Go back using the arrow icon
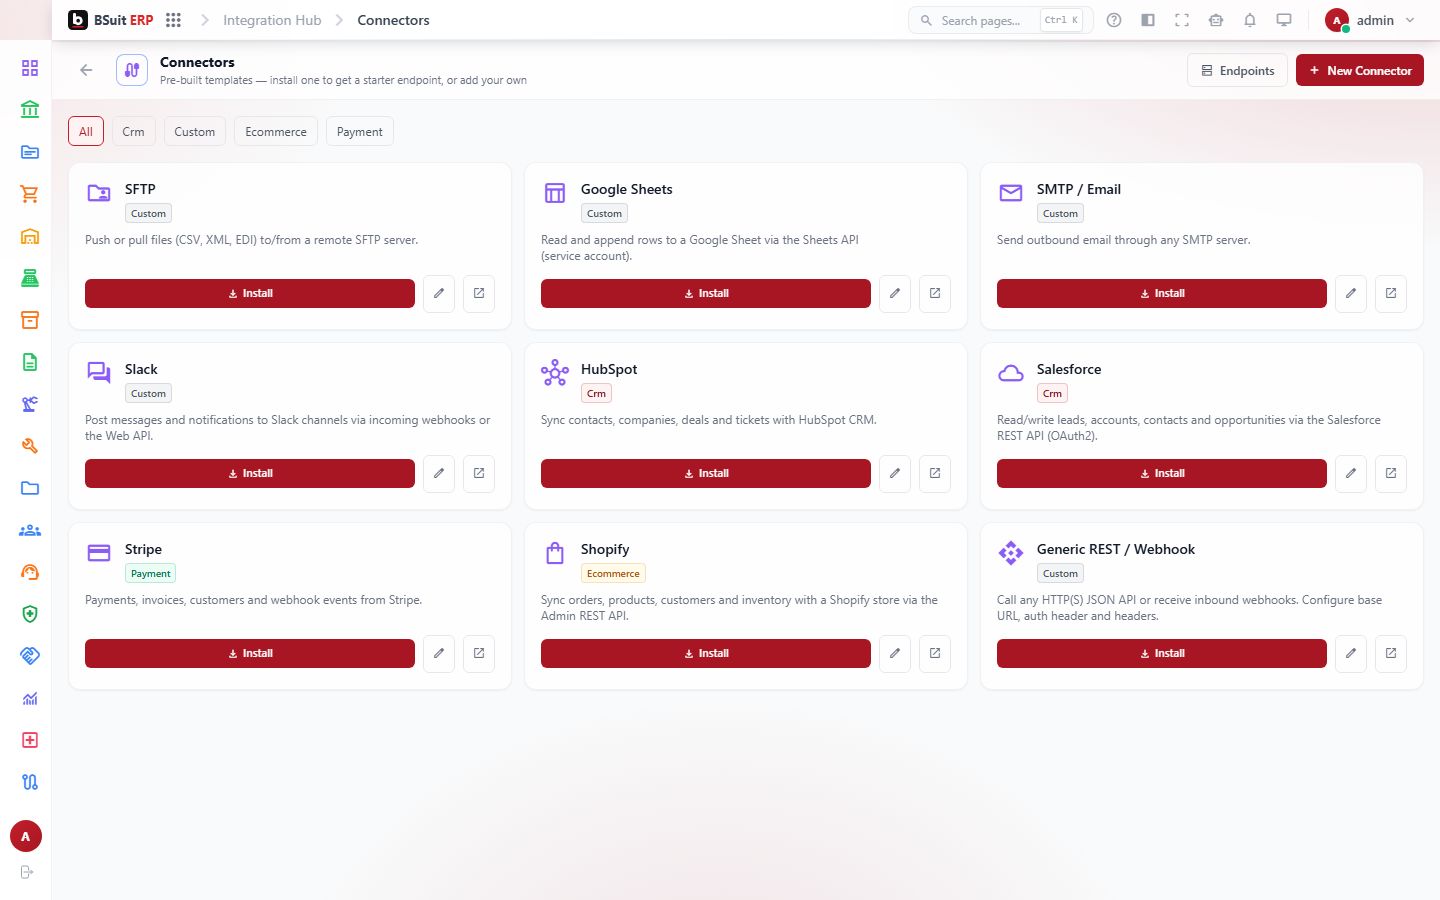1440x900 pixels. tap(86, 70)
